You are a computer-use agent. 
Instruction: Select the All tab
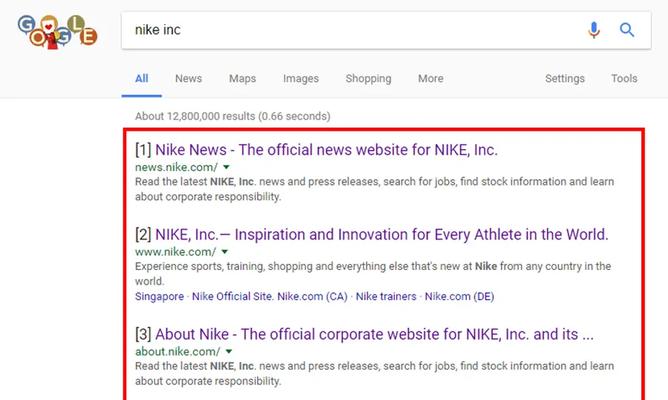(141, 79)
